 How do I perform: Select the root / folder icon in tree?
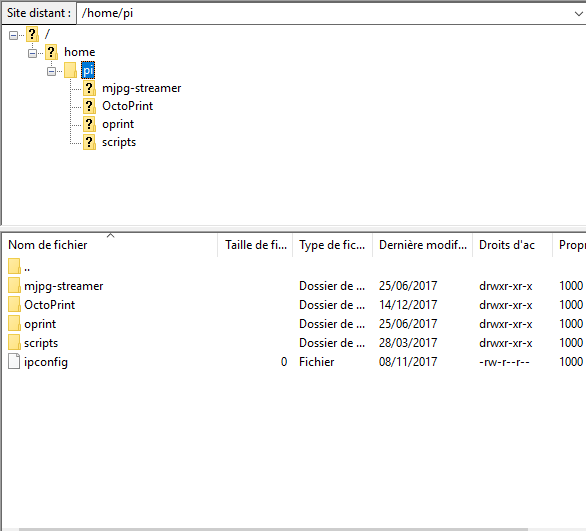(x=32, y=34)
